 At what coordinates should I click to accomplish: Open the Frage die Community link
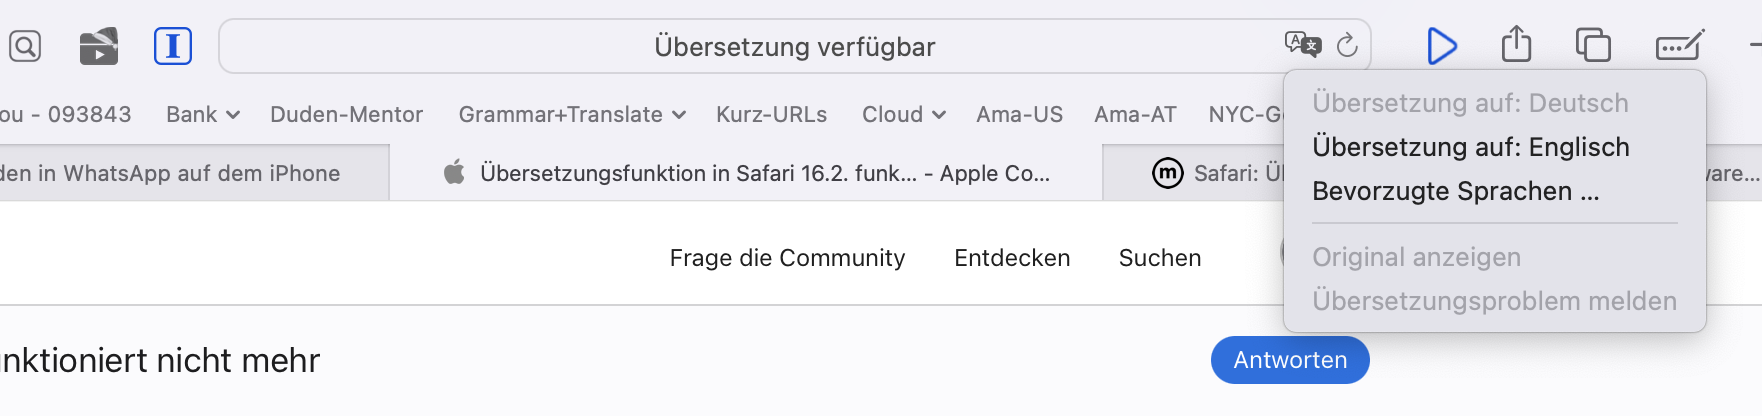coord(787,258)
